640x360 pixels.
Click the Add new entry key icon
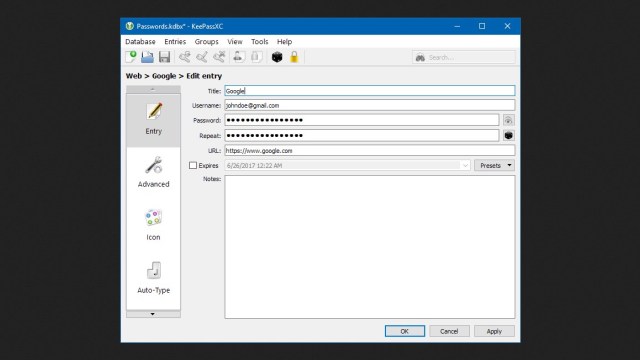click(x=184, y=57)
